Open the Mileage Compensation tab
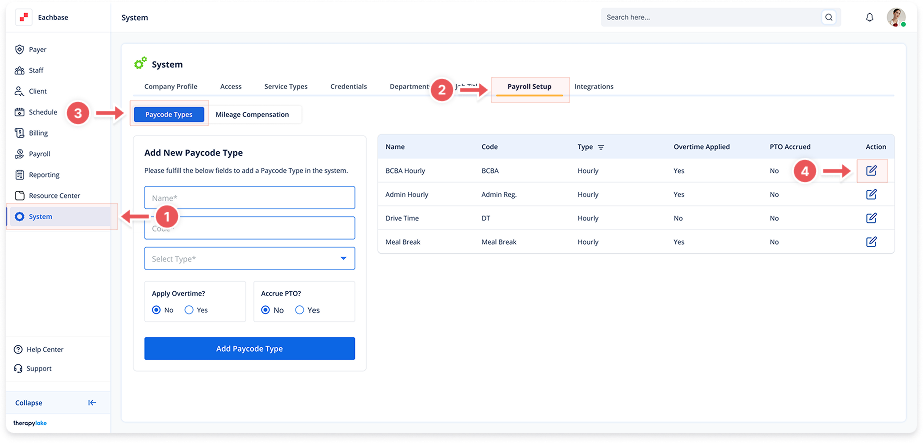 coord(252,115)
